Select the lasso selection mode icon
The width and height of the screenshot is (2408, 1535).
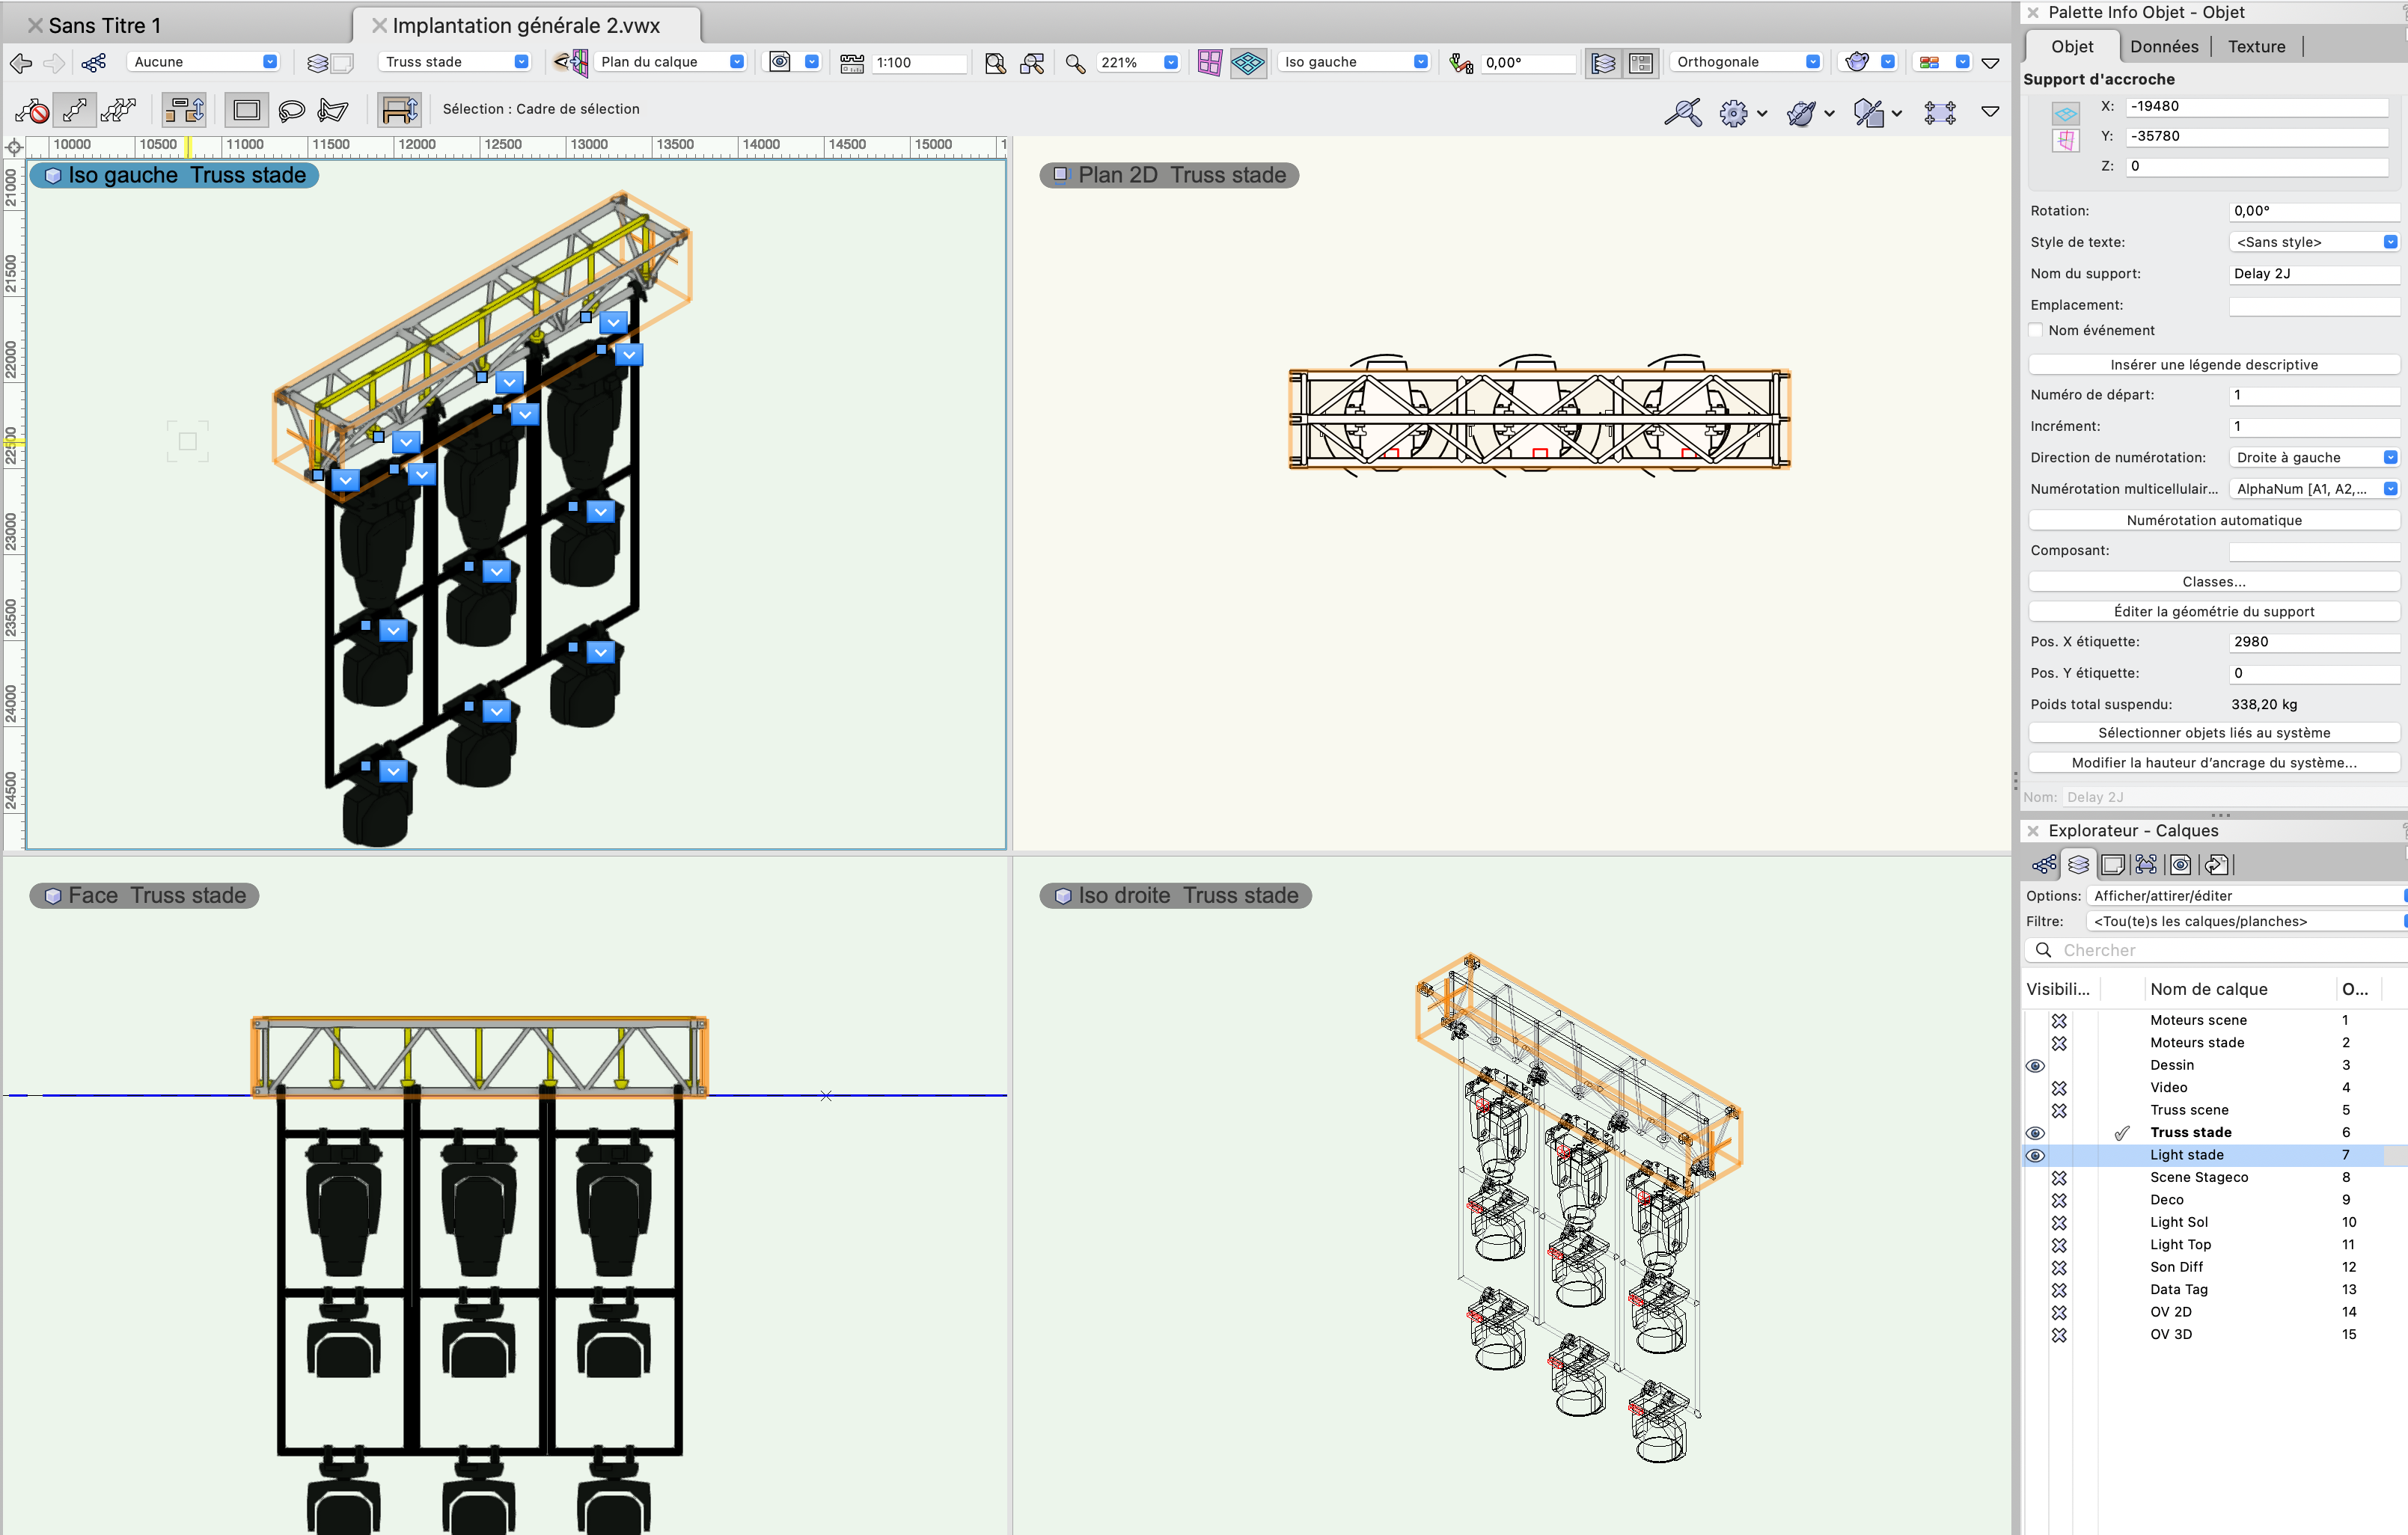click(291, 110)
